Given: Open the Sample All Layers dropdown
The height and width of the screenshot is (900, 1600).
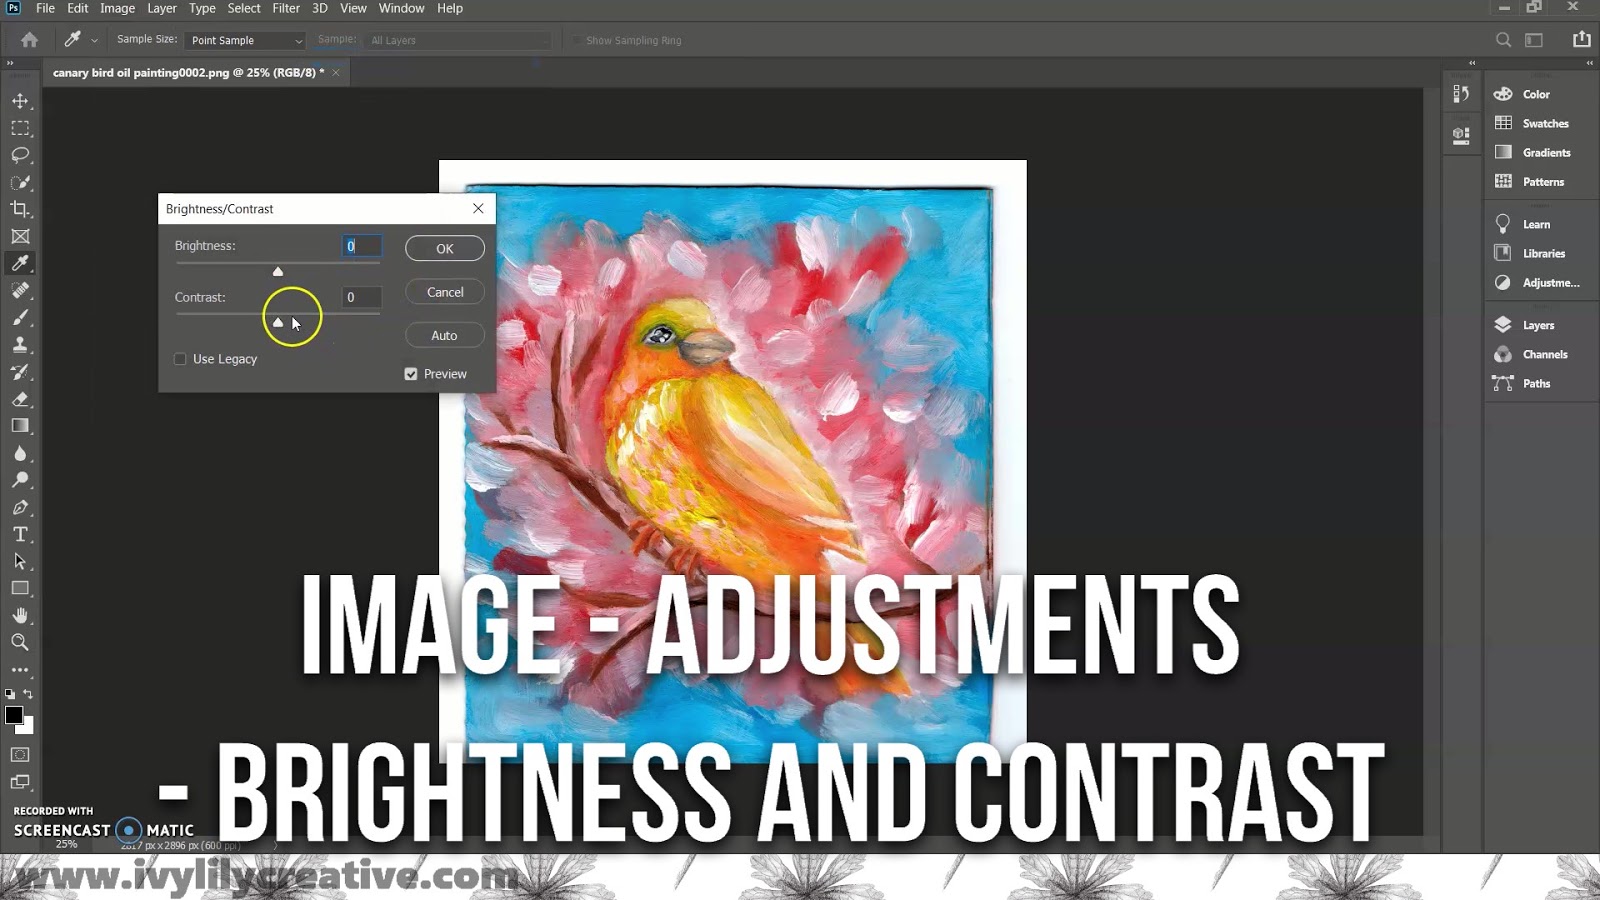Looking at the screenshot, I should tap(458, 40).
